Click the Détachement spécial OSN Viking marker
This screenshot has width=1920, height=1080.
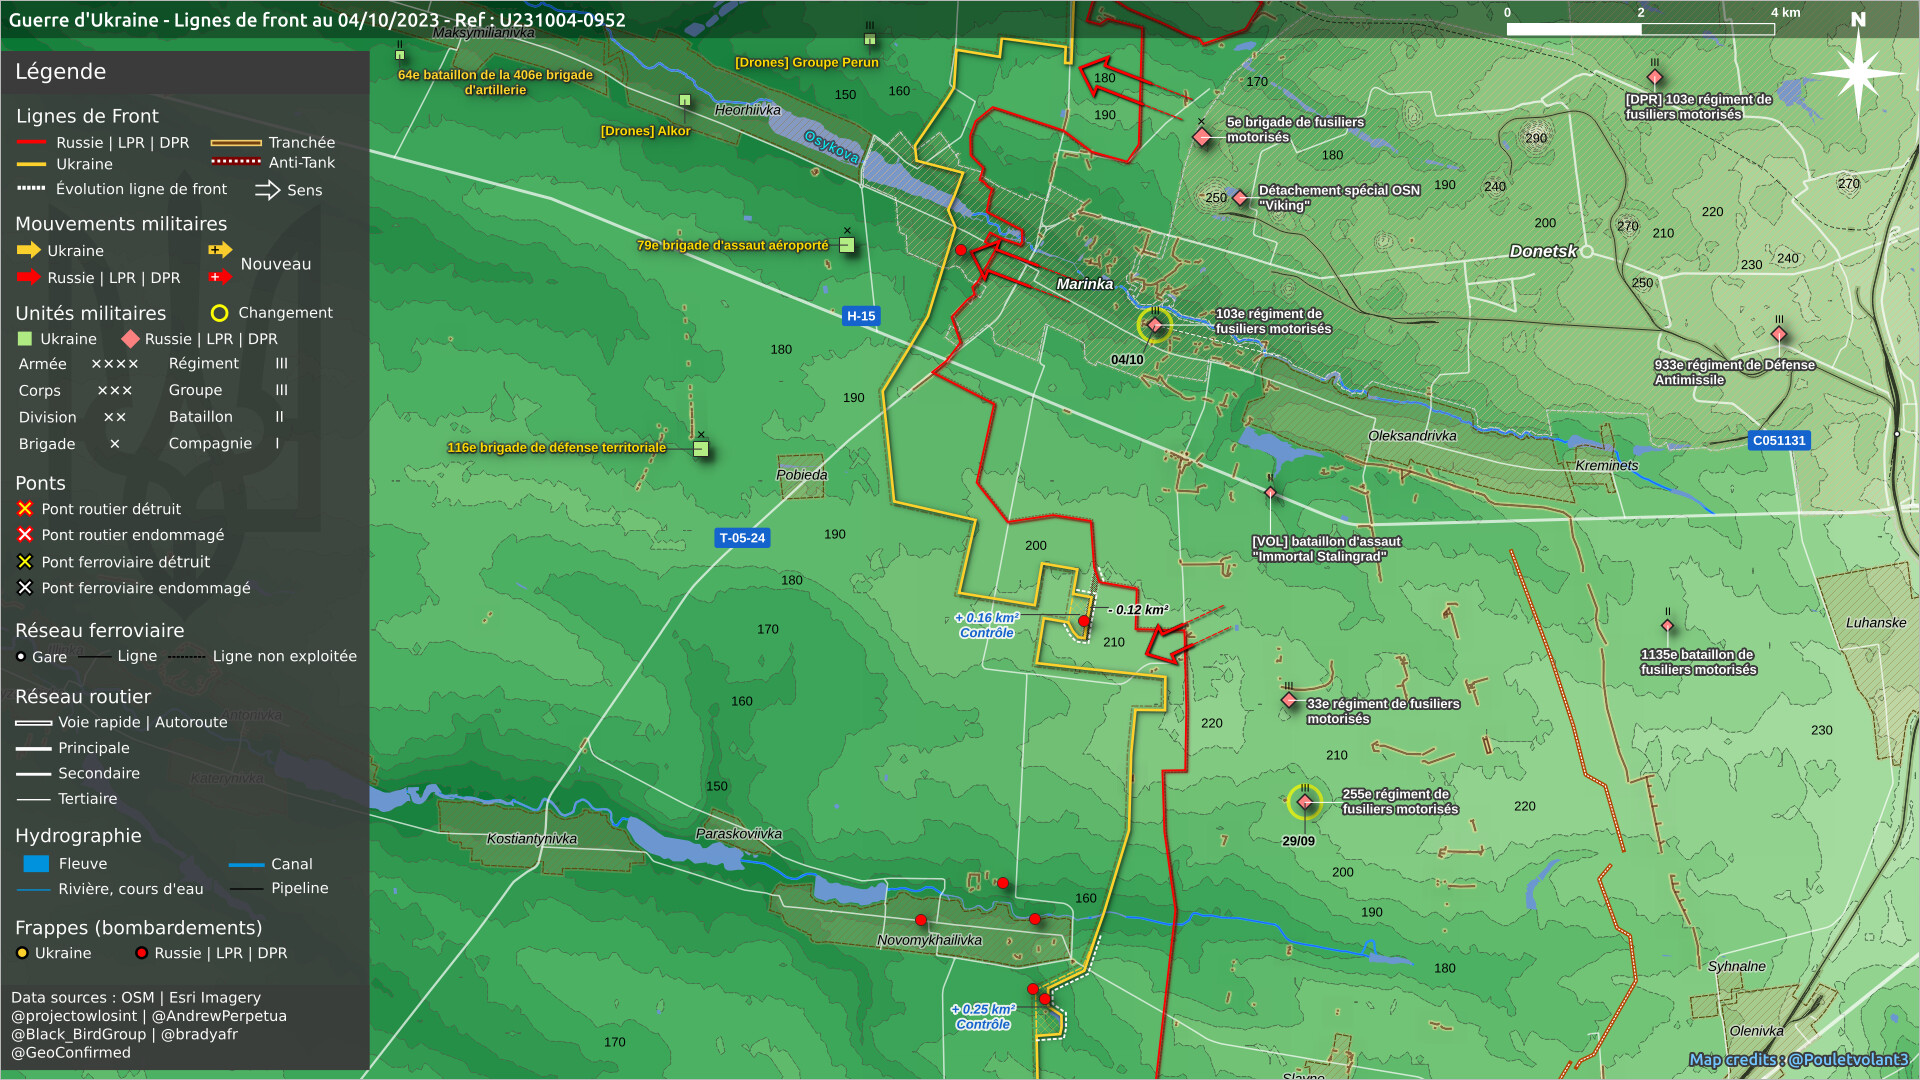1240,198
